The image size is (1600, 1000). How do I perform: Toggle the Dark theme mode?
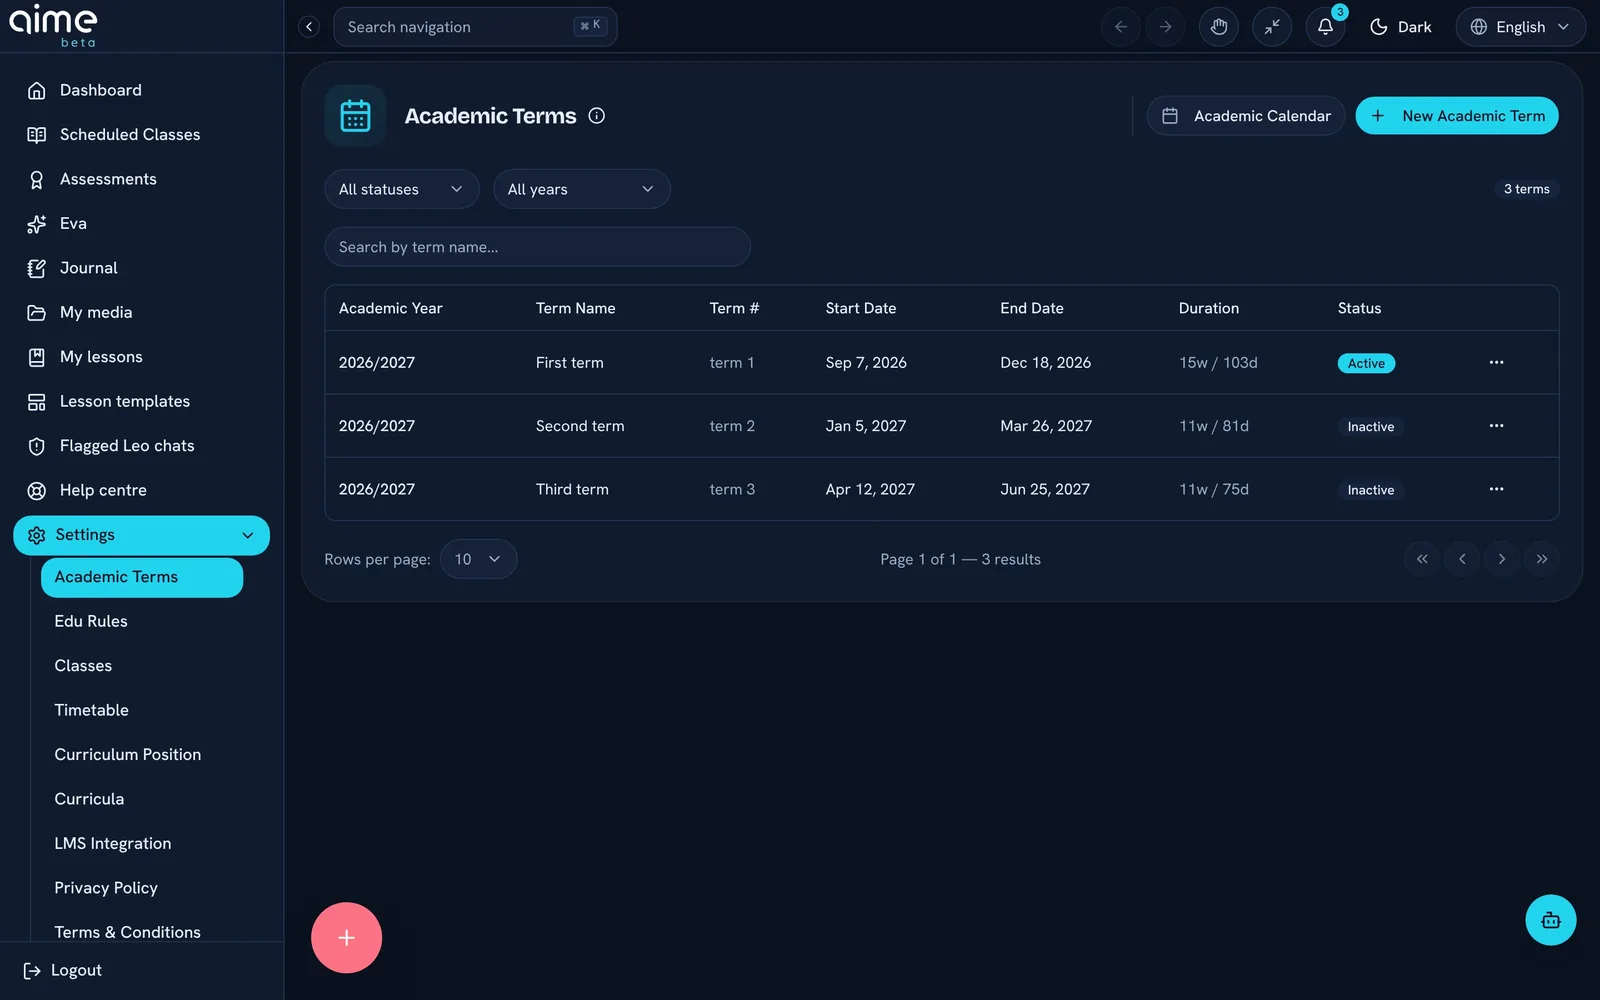pyautogui.click(x=1400, y=27)
